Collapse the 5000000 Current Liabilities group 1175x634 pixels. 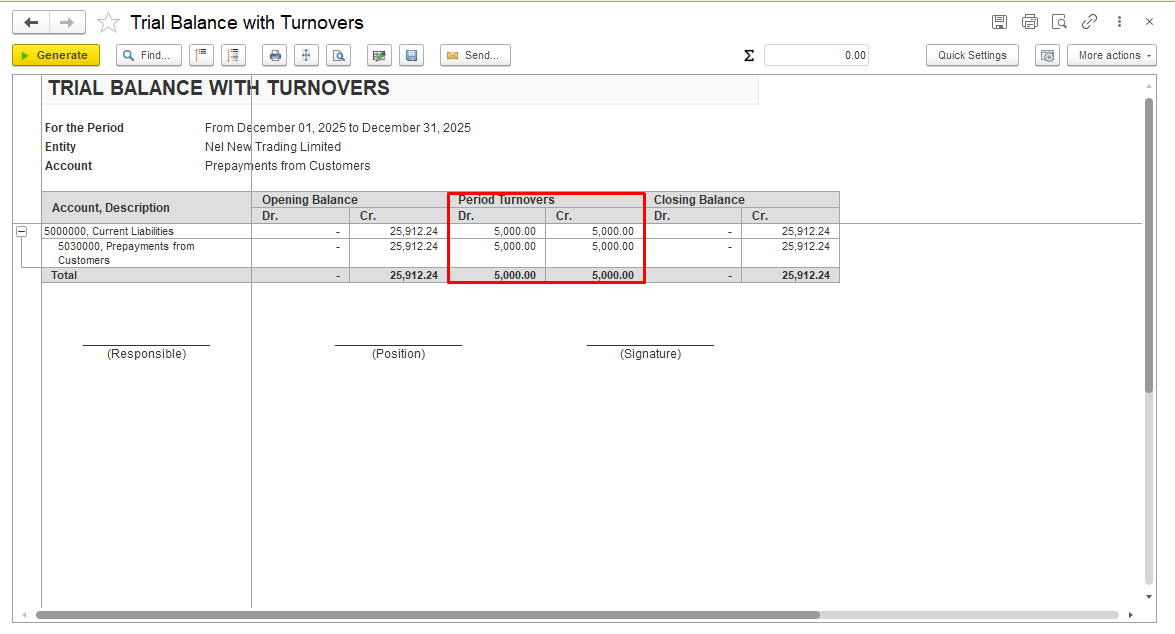click(x=22, y=232)
